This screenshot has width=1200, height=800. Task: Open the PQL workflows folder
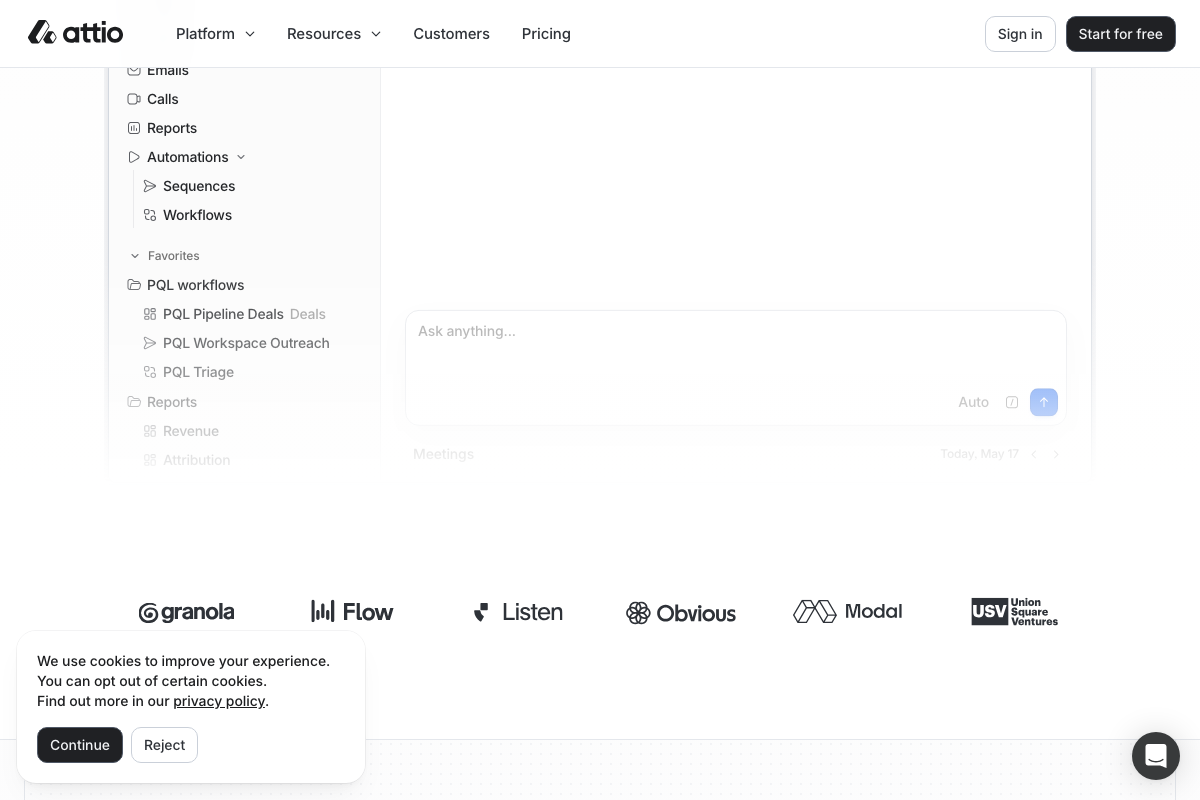(195, 285)
